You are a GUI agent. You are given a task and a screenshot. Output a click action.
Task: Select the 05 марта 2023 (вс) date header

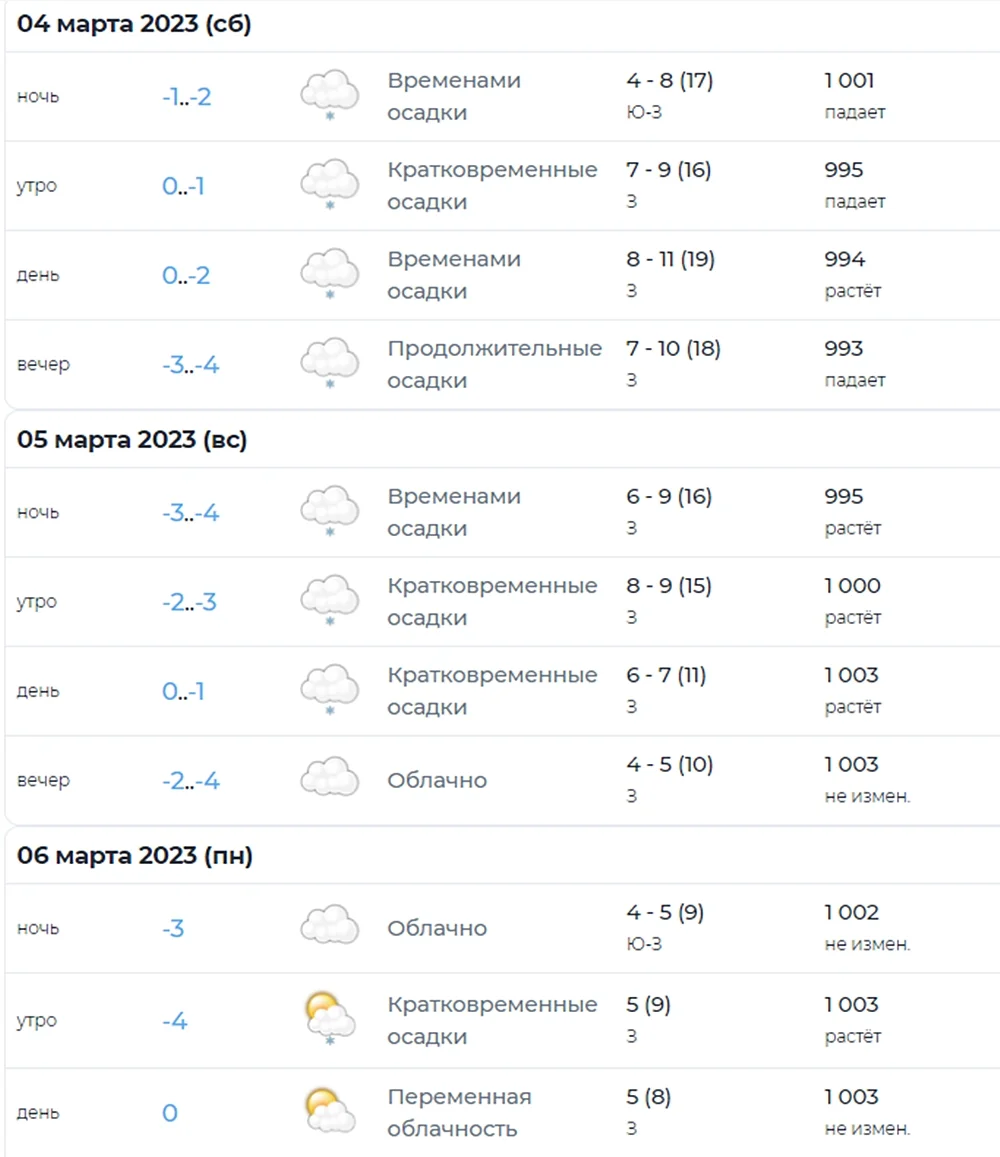(132, 440)
